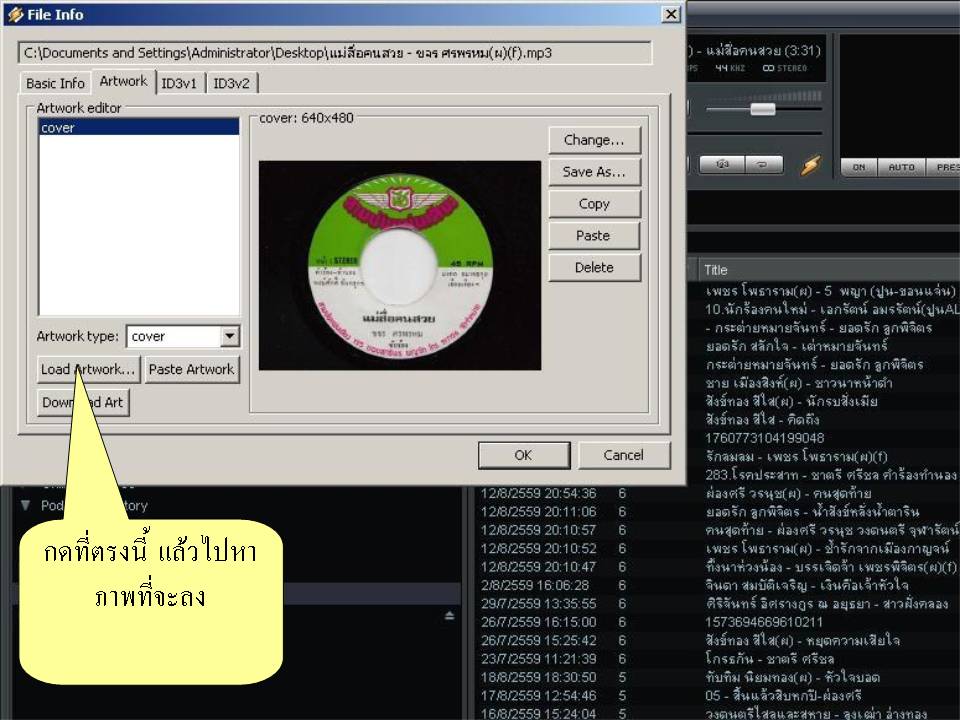Click the date cell '23/7/2559 11:21:39'
The width and height of the screenshot is (960, 720).
pyautogui.click(x=538, y=658)
